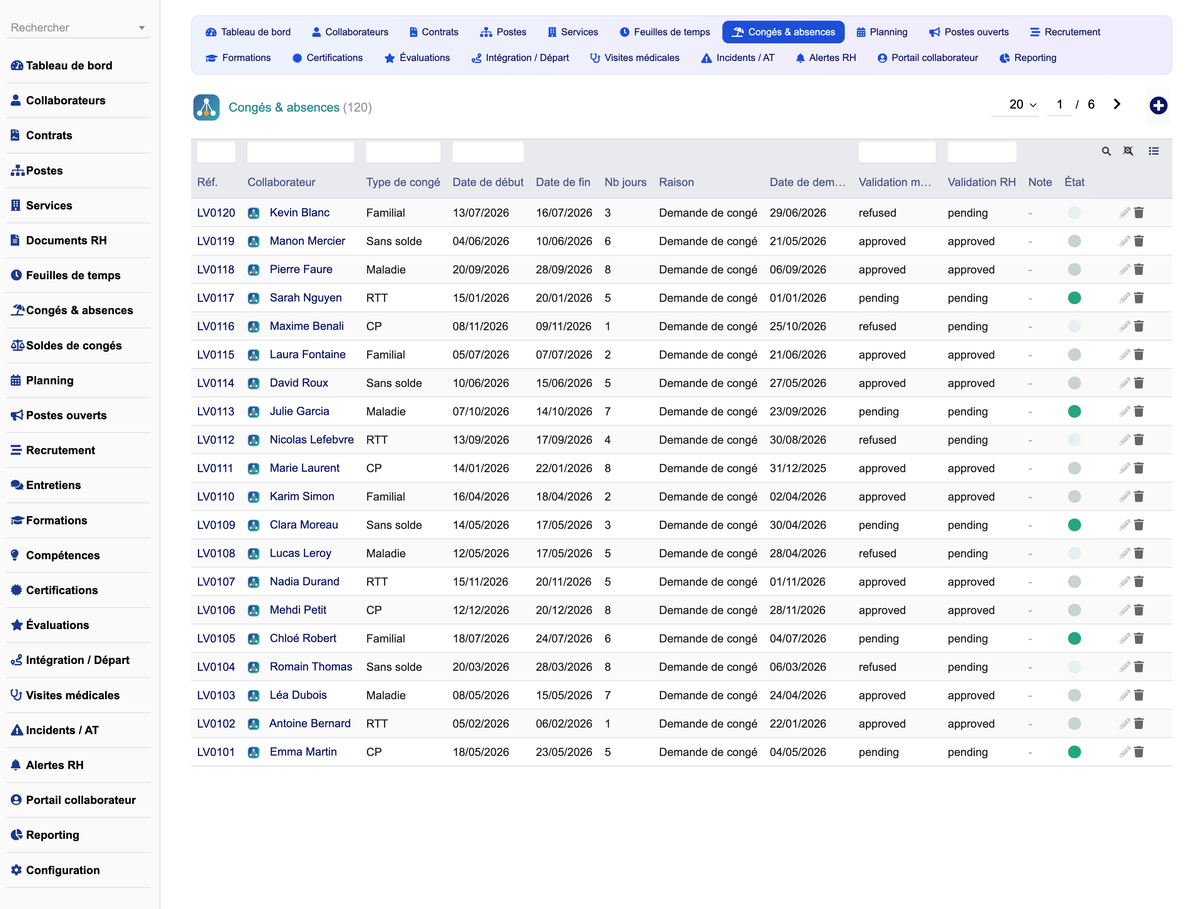Toggle the grey status dot for LV0118
This screenshot has height=909, width=1200.
click(1074, 269)
